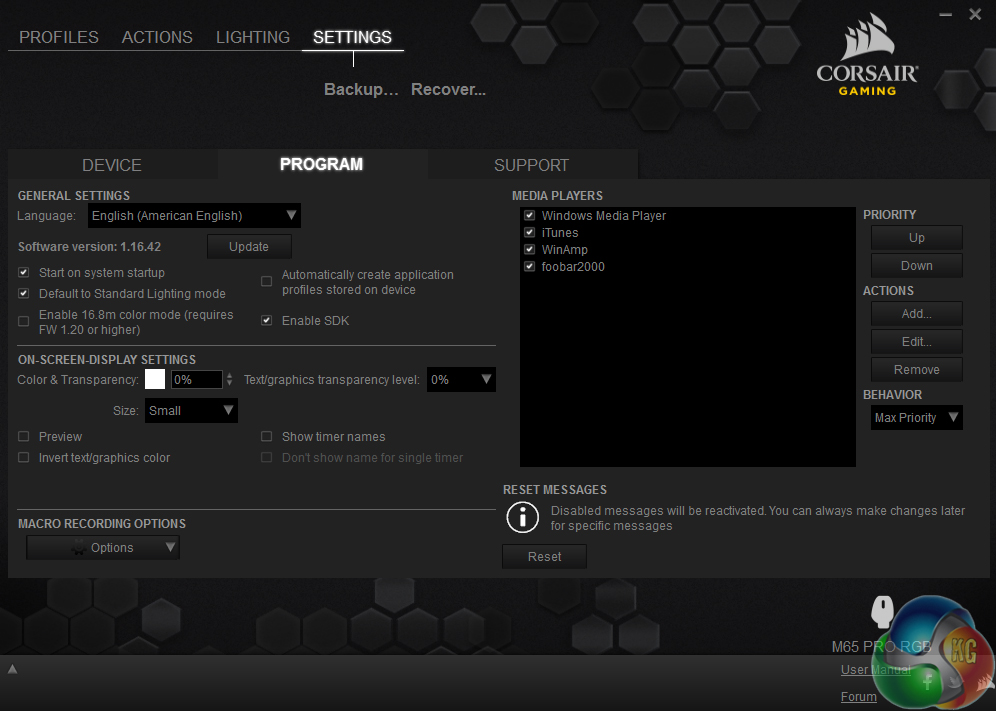This screenshot has width=996, height=711.
Task: Select the SETTINGS tab
Action: (x=352, y=37)
